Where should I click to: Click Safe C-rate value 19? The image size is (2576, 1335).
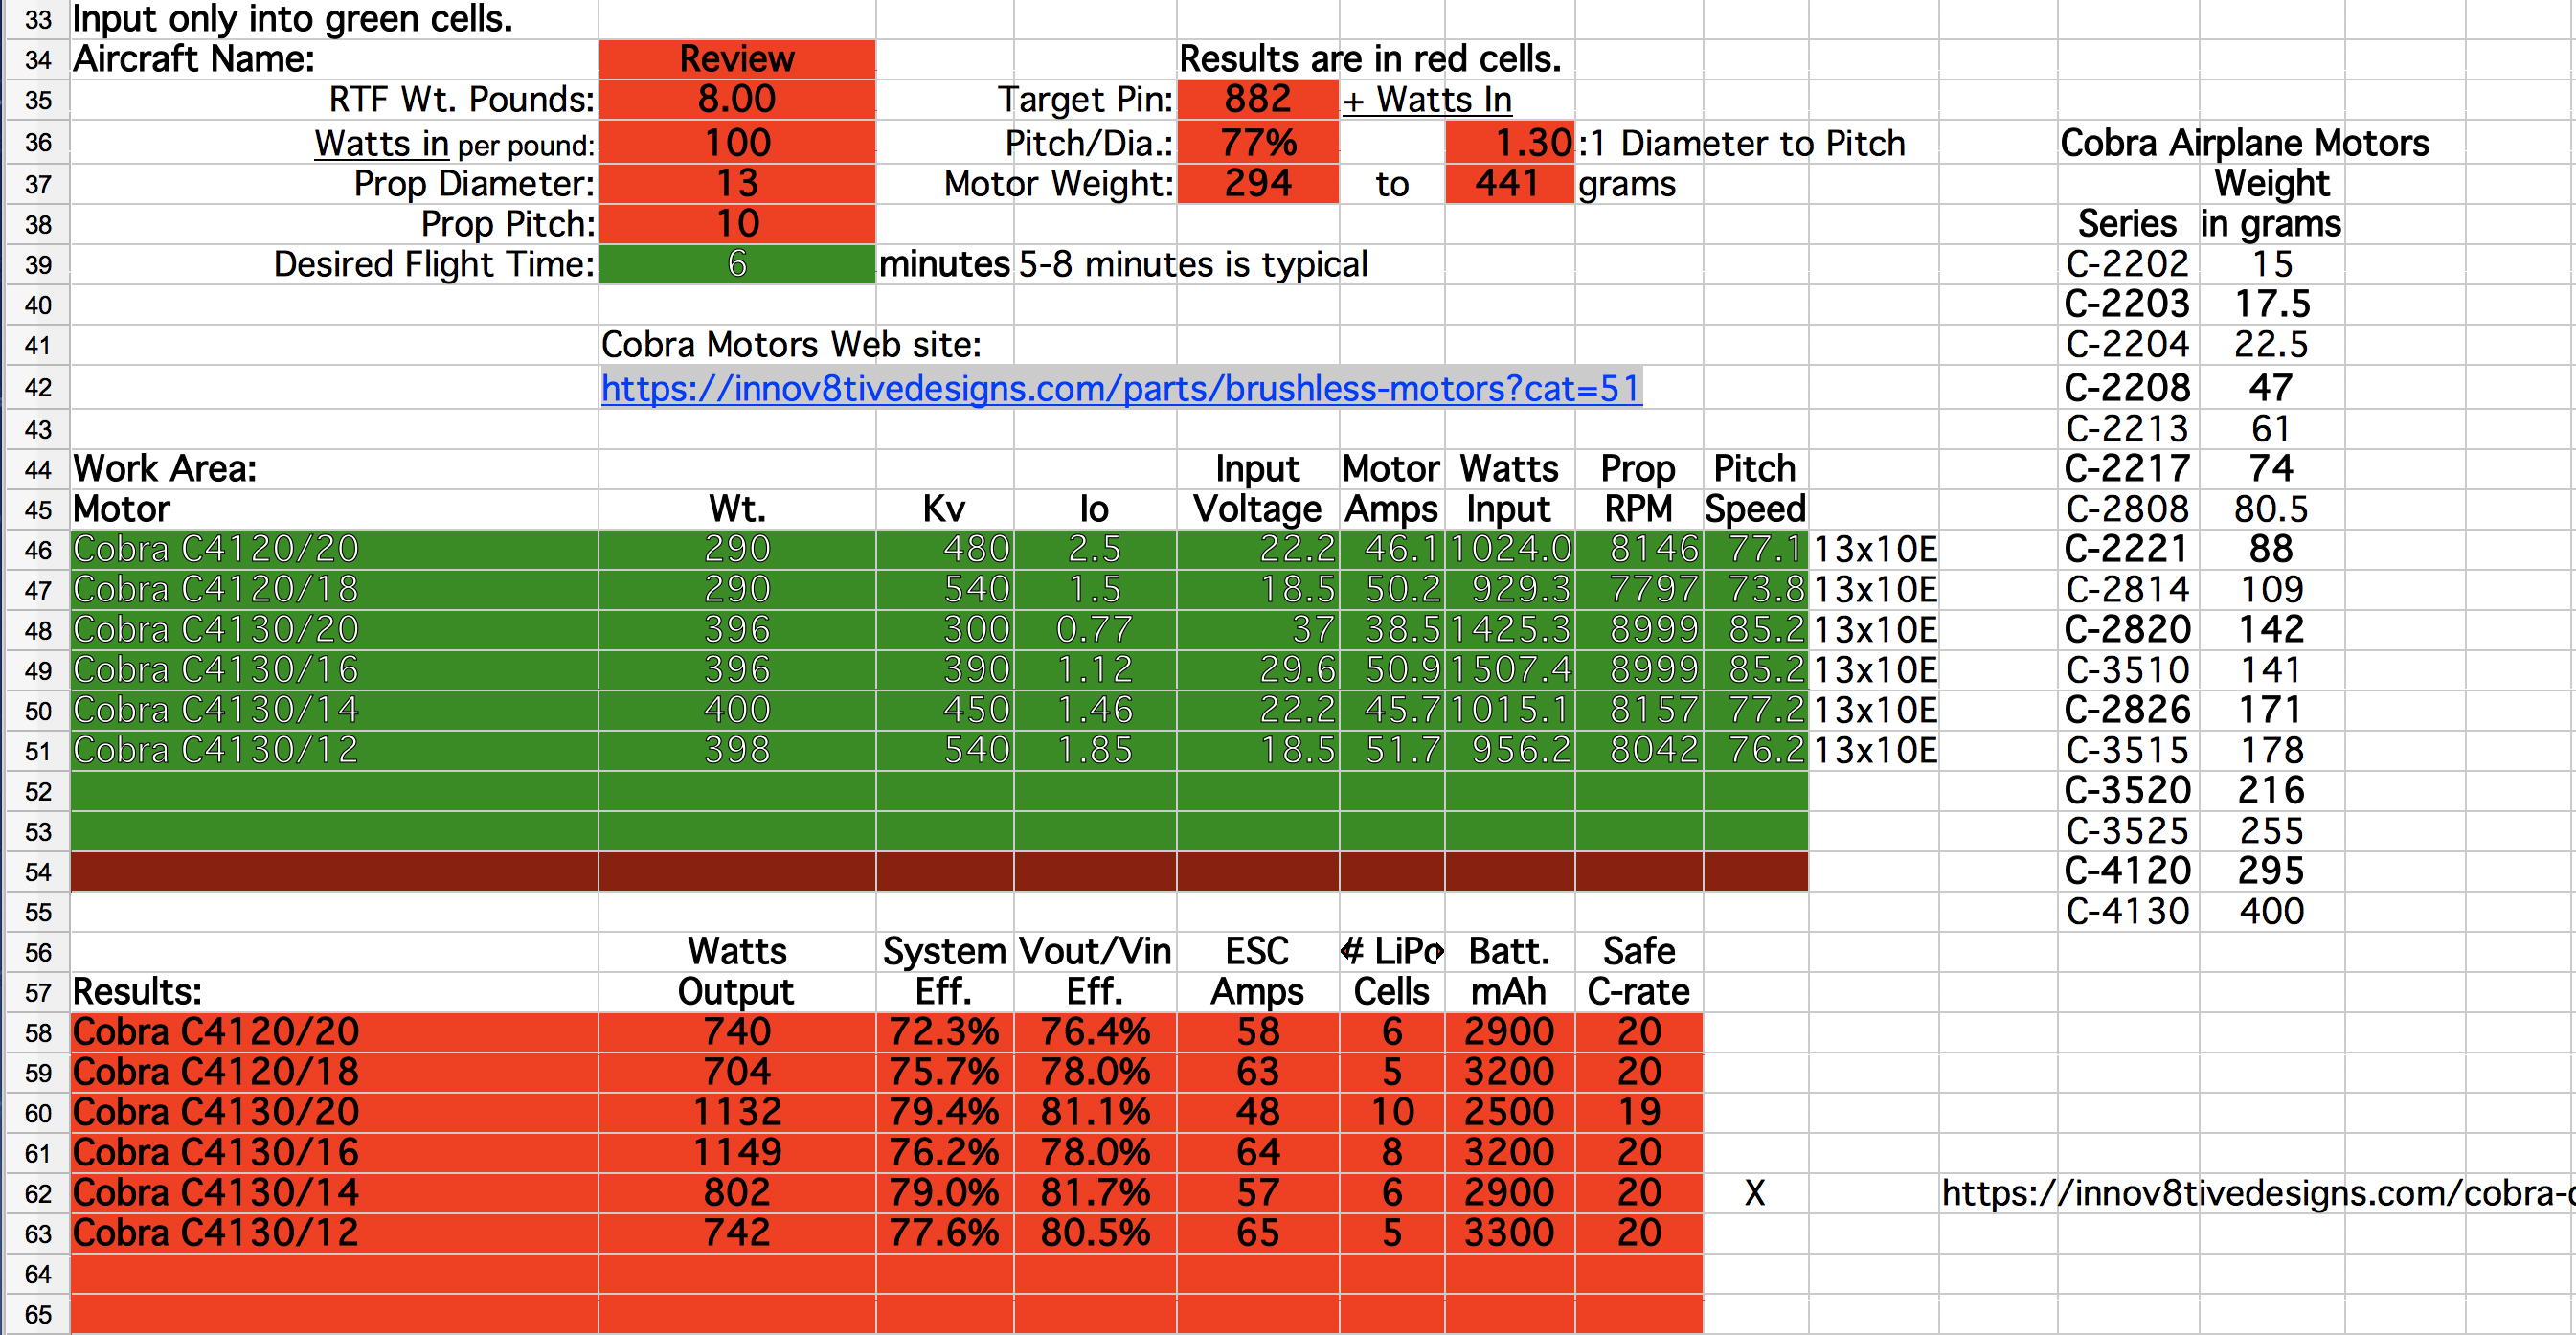tap(1639, 1112)
